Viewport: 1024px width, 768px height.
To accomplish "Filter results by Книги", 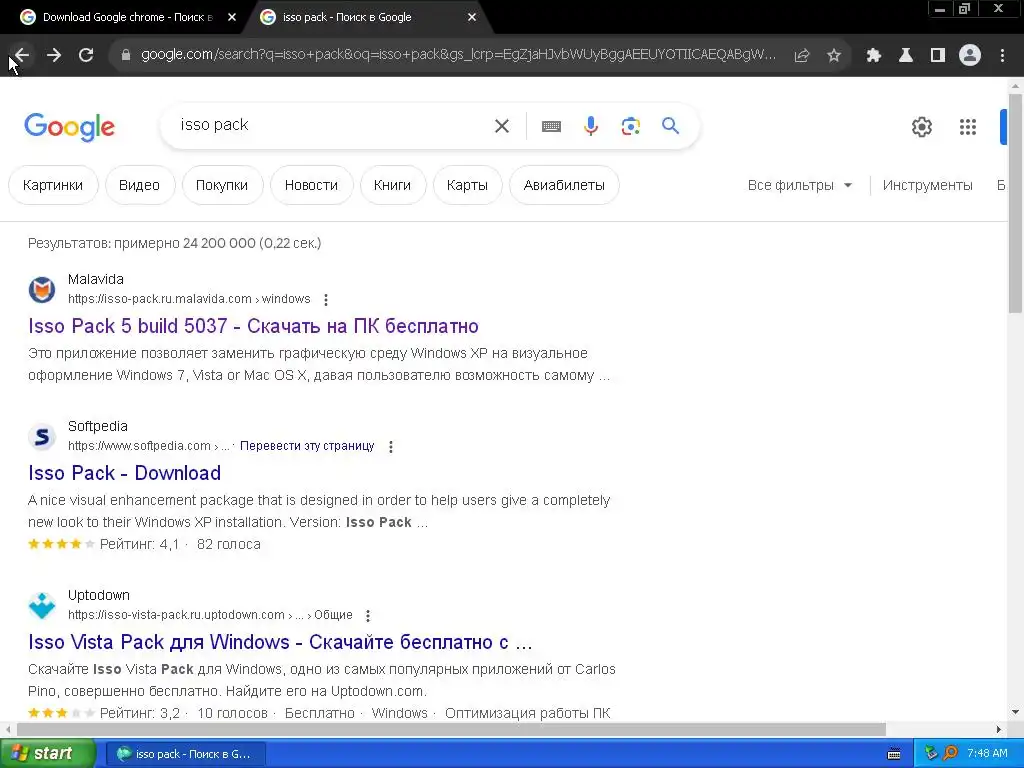I will click(392, 185).
